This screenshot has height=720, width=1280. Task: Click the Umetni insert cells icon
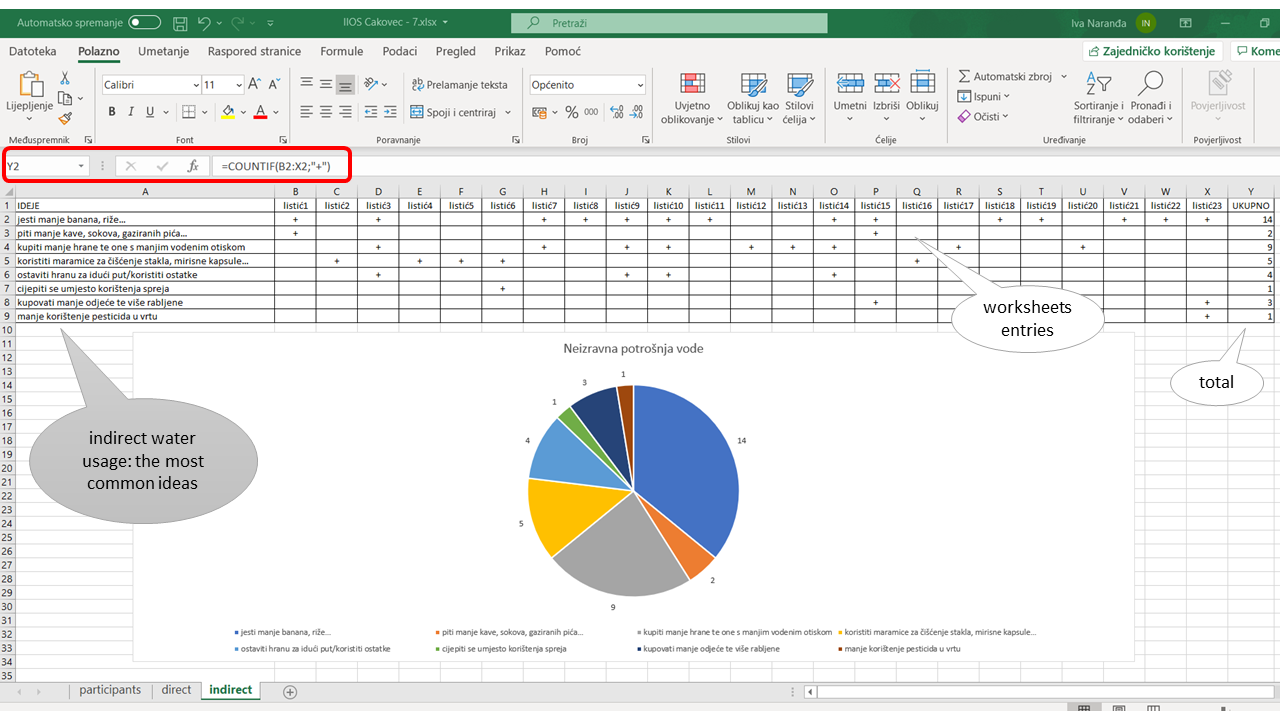click(850, 84)
